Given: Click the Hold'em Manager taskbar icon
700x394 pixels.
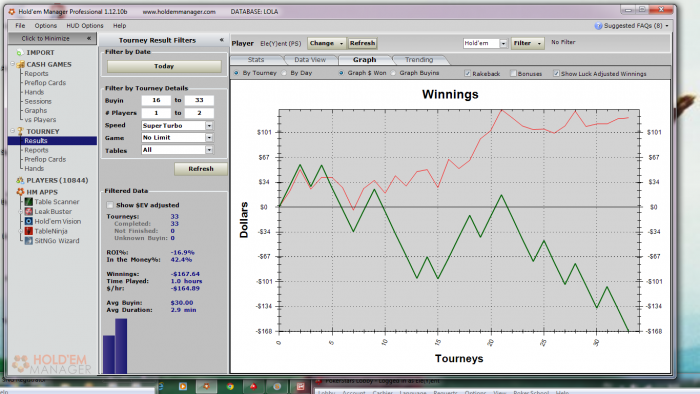Looking at the screenshot, I should pyautogui.click(x=206, y=386).
